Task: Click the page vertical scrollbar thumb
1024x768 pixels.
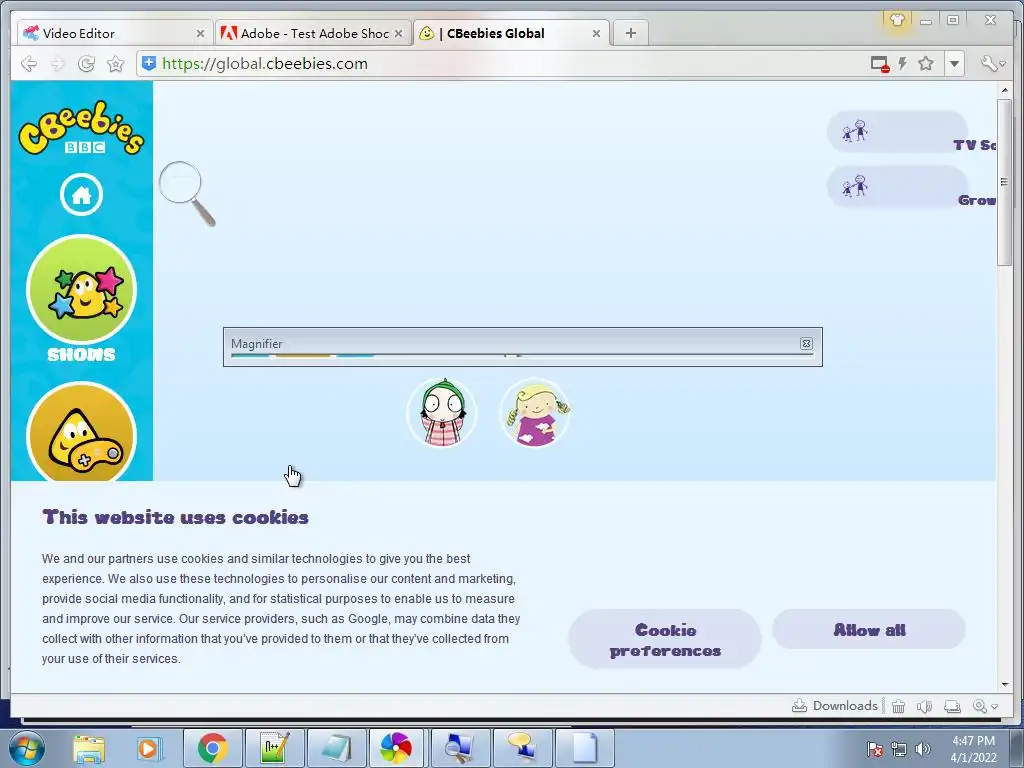Action: coord(1004,182)
